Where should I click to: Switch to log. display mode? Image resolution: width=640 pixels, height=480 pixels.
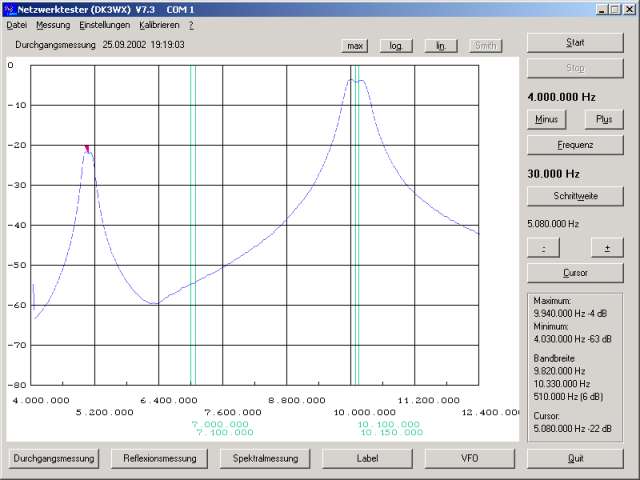396,46
